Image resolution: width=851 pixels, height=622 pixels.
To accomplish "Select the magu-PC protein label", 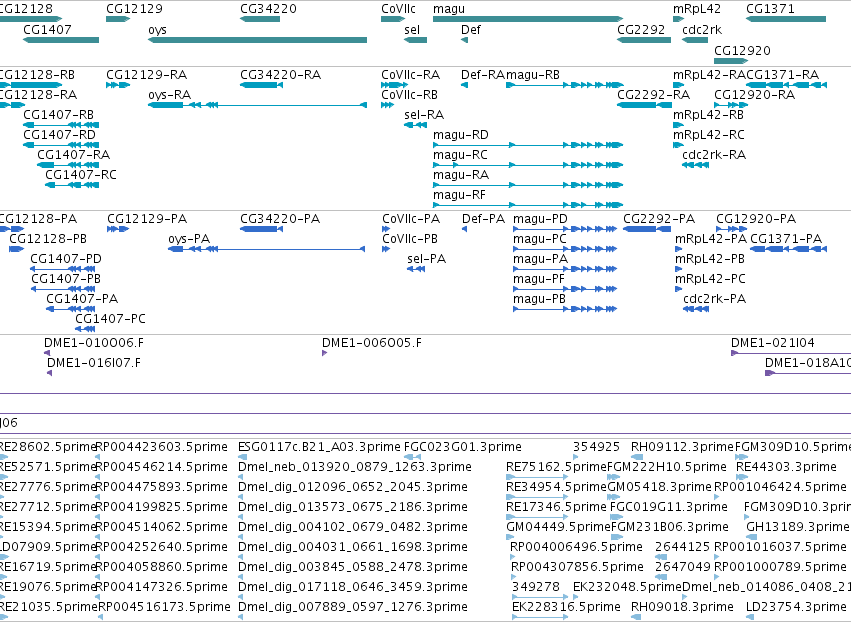I will (539, 239).
